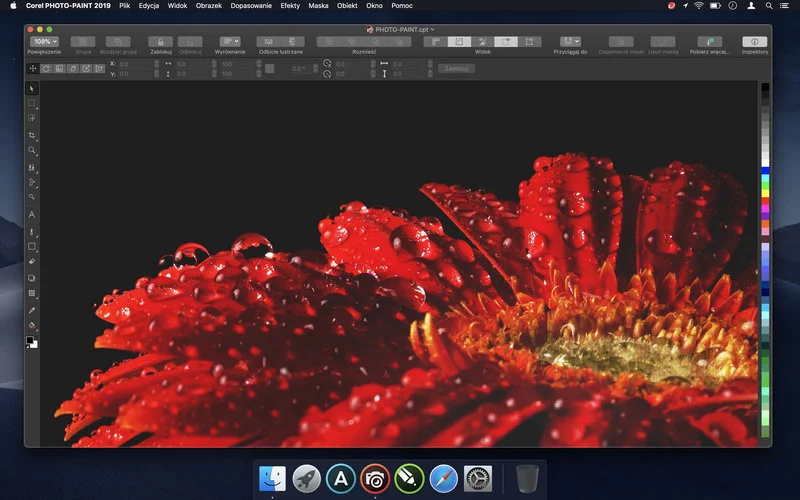The height and width of the screenshot is (500, 800).
Task: Click the rotation angle input field
Action: (300, 68)
